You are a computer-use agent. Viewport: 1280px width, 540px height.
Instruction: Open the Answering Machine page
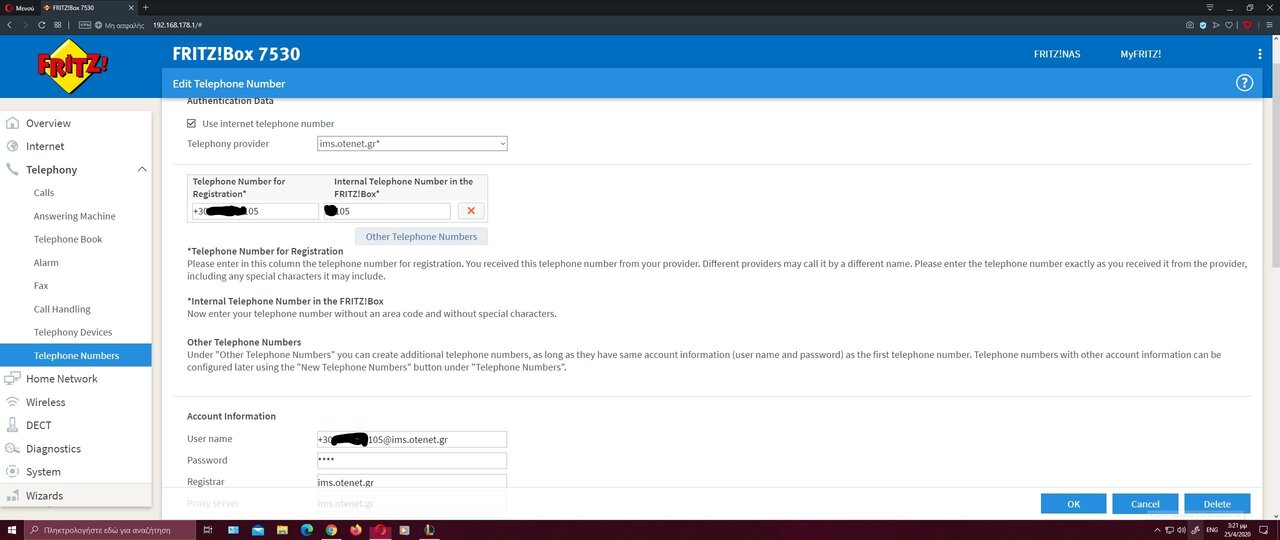tap(75, 216)
